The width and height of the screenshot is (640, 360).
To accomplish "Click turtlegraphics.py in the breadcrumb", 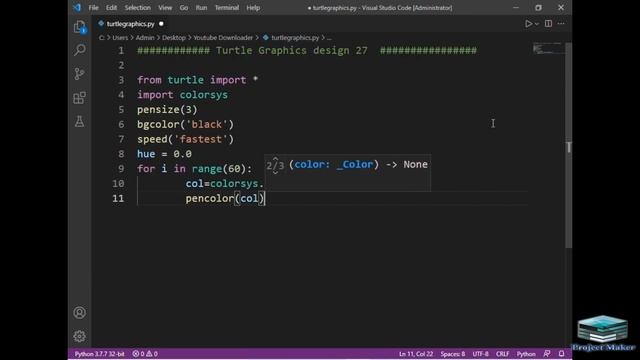I will point(295,38).
